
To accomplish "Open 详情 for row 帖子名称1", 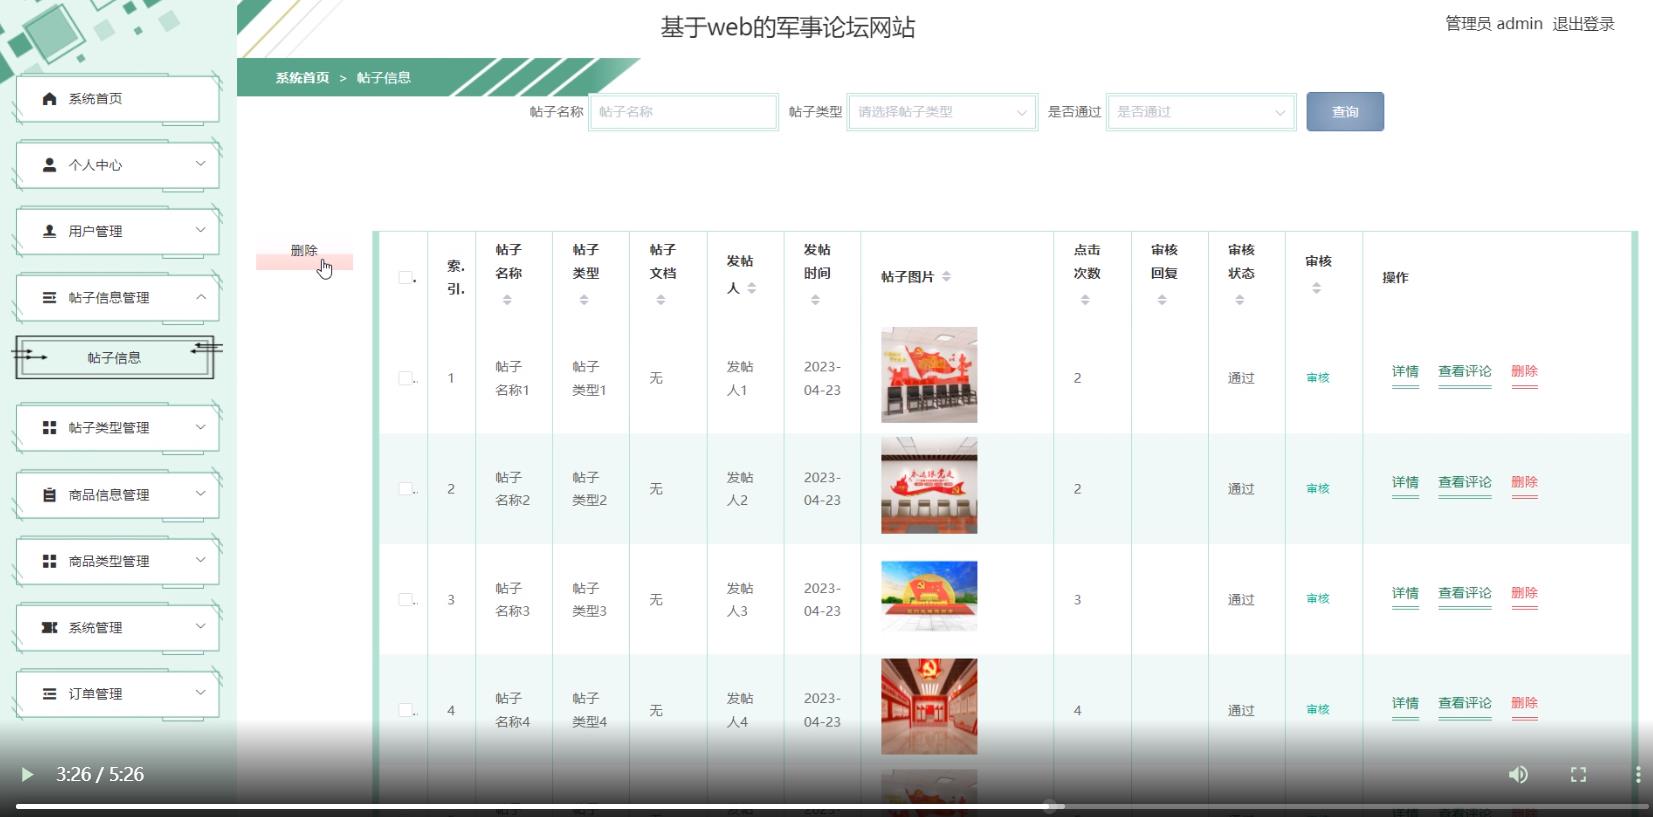I will pos(1405,371).
